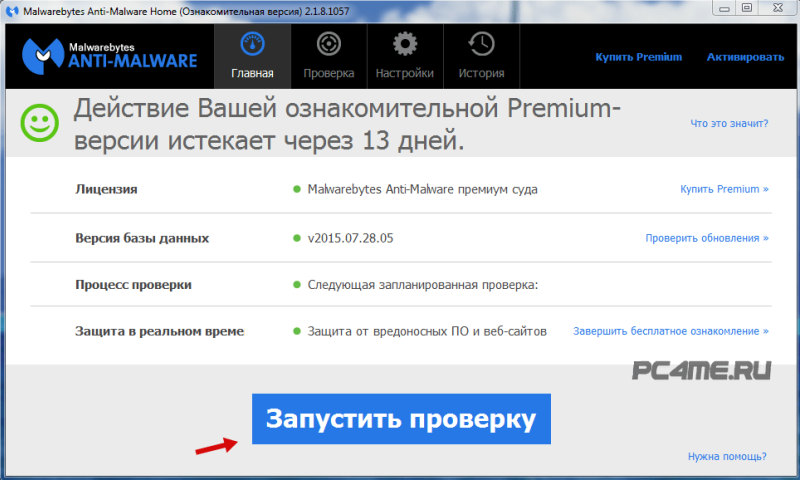Start scan with Запустить проверку button

(401, 419)
